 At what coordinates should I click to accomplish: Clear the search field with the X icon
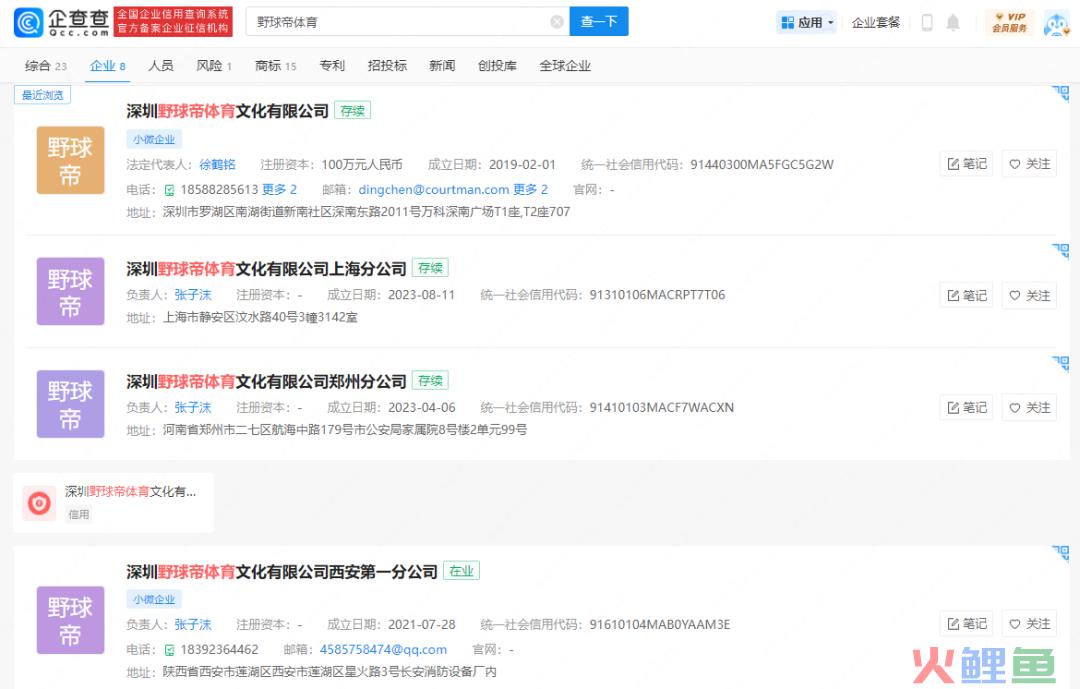pos(557,22)
